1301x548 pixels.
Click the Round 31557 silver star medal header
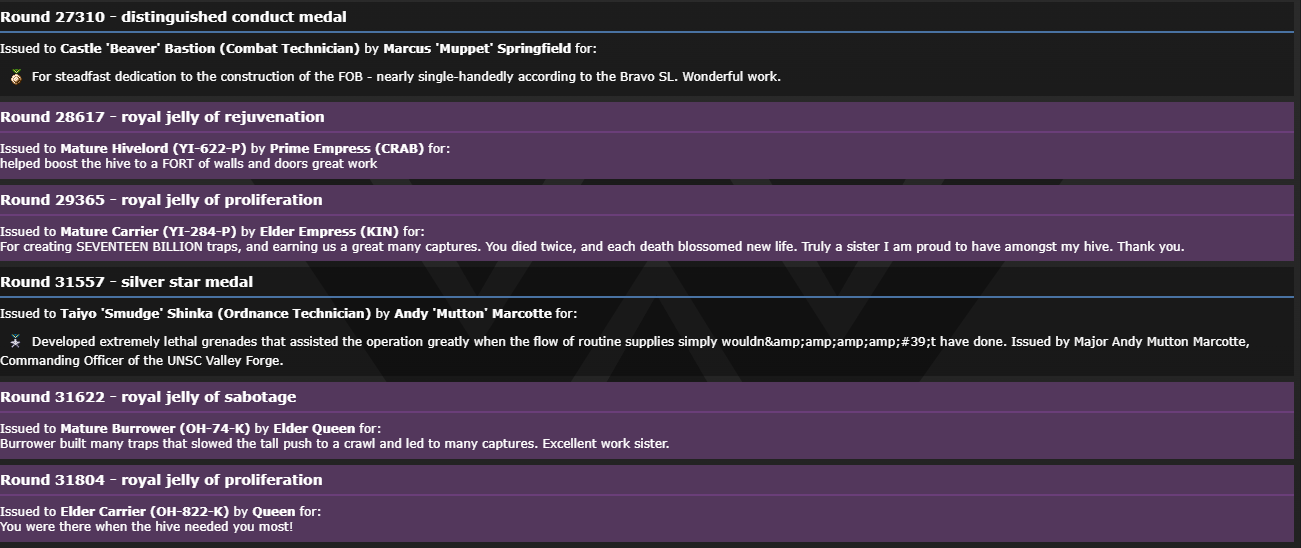tap(126, 282)
